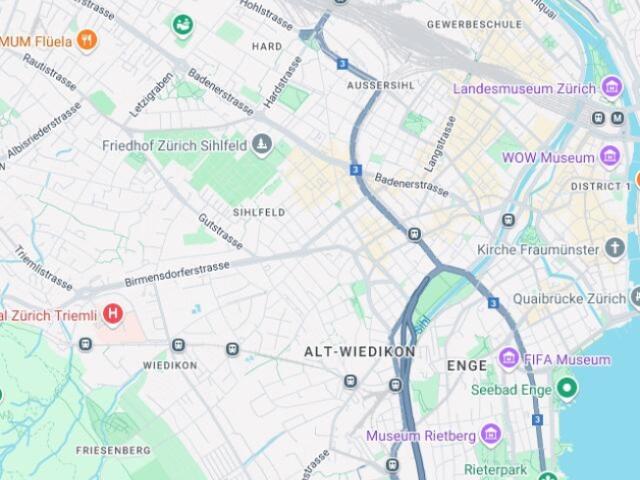This screenshot has width=640, height=480.
Task: Click the Friedhof Zürich Sihlfeld cemetery icon
Action: pos(262,144)
